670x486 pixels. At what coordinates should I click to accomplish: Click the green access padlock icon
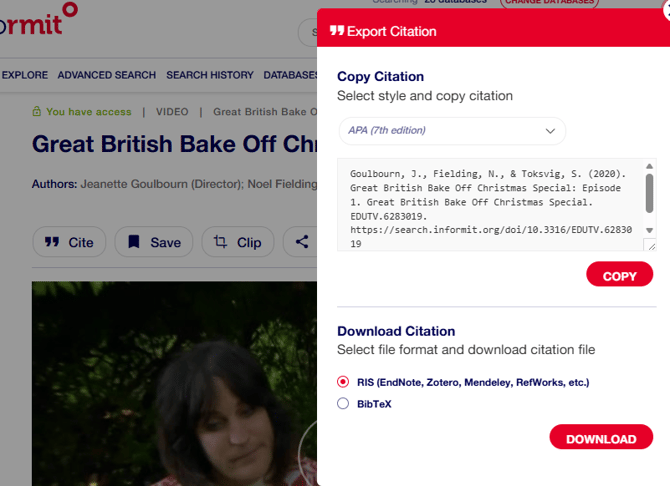(37, 112)
